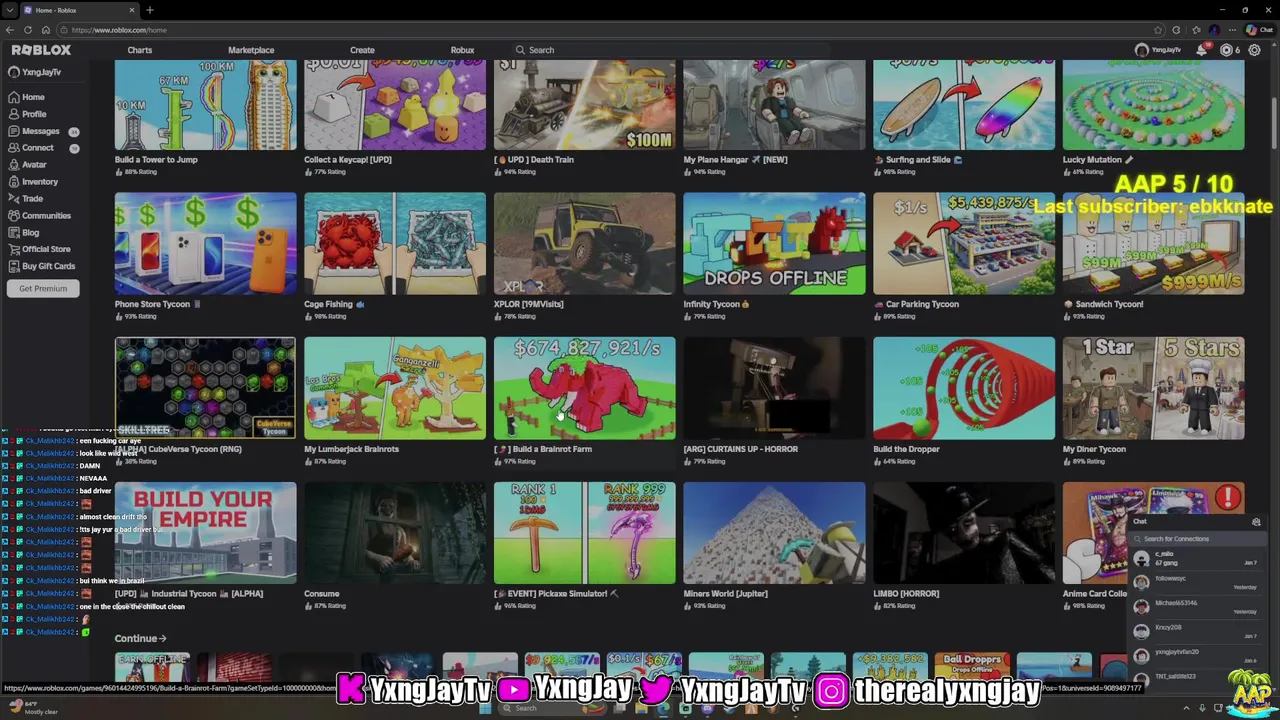
Task: Bookmark page with star icon
Action: click(x=1158, y=30)
